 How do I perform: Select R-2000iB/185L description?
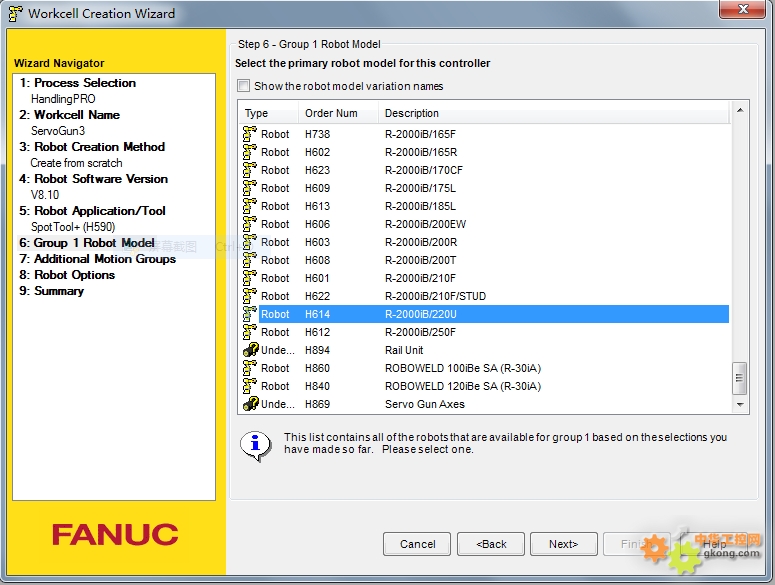[420, 206]
